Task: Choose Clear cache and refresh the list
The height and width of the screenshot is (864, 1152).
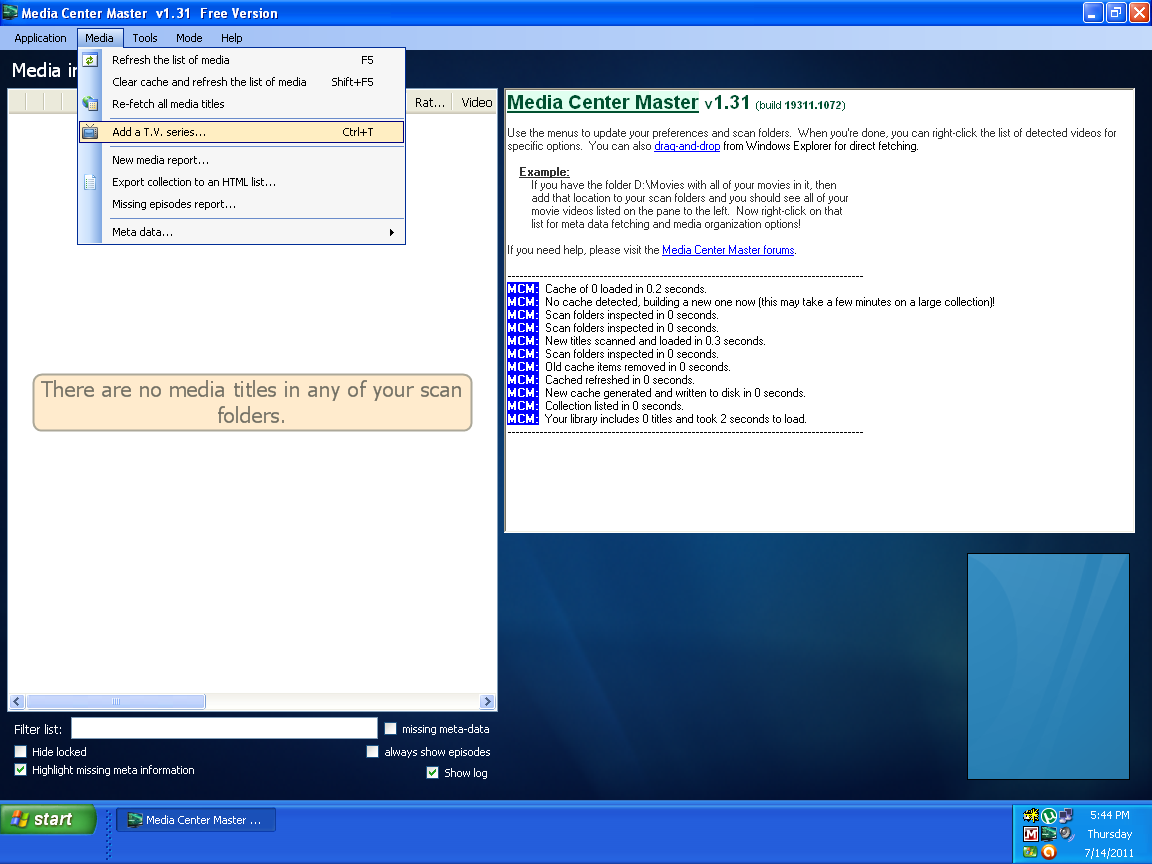Action: click(x=209, y=82)
